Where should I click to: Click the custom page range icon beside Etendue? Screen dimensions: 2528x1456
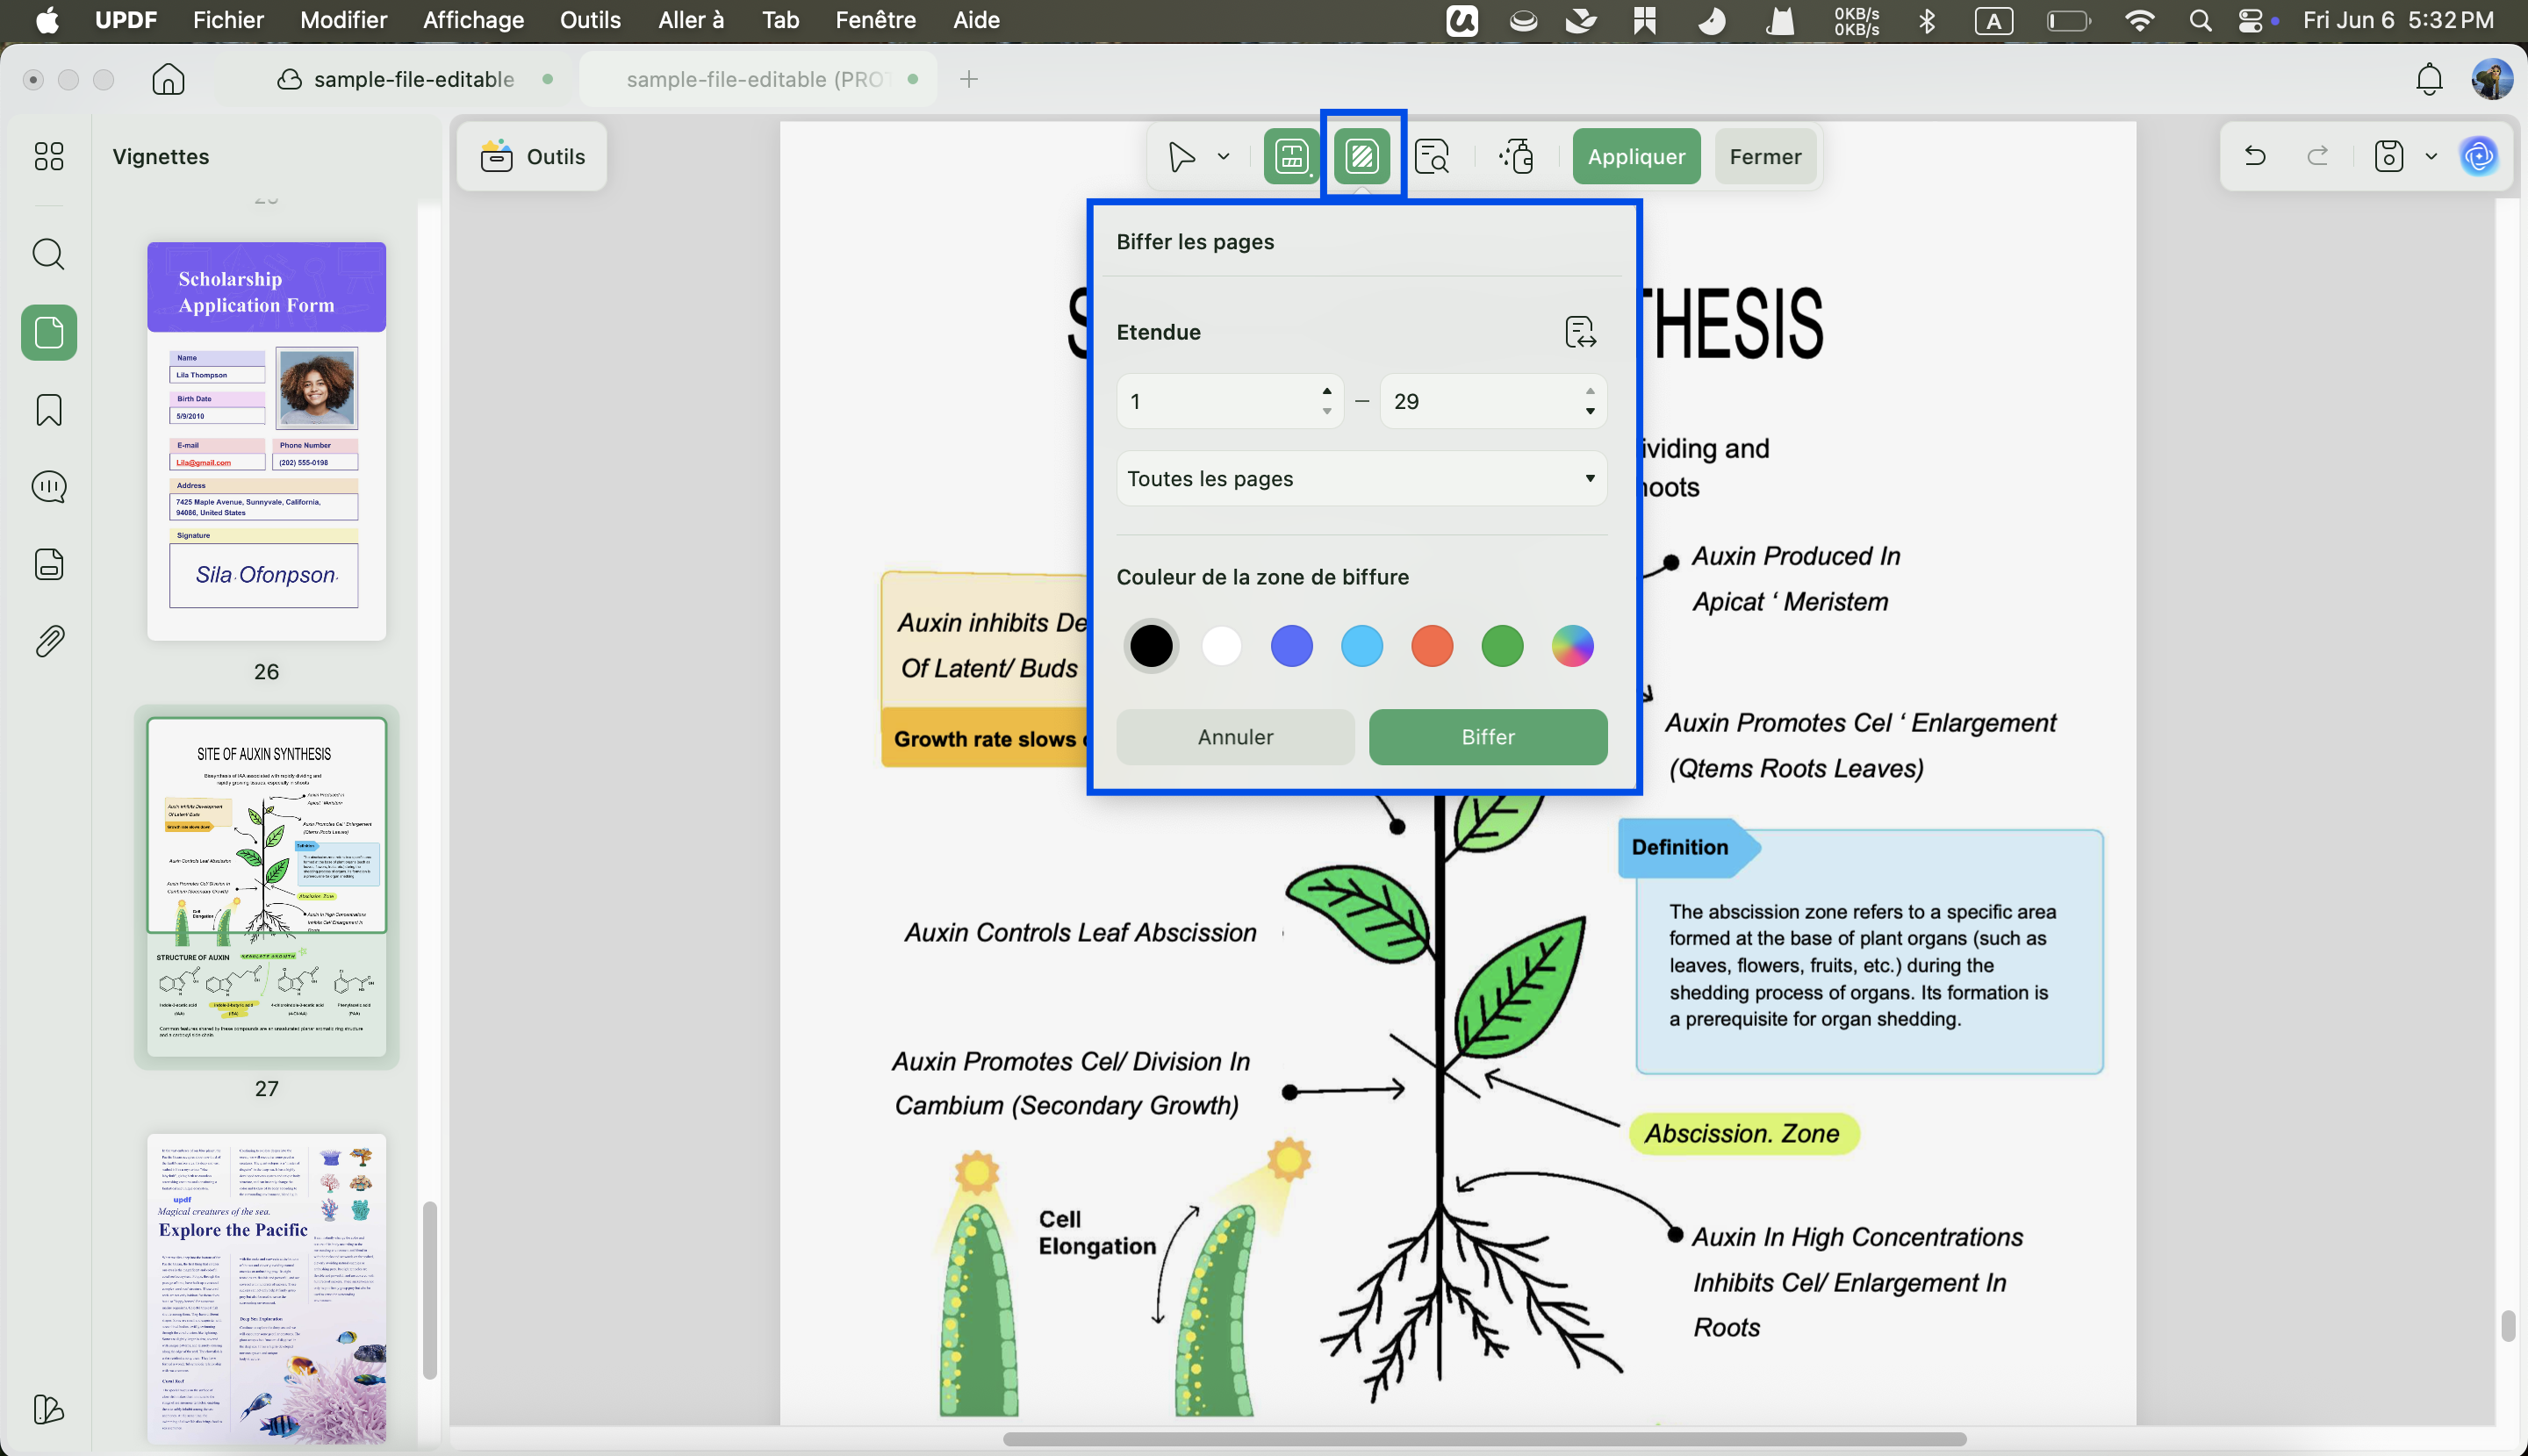(1580, 332)
